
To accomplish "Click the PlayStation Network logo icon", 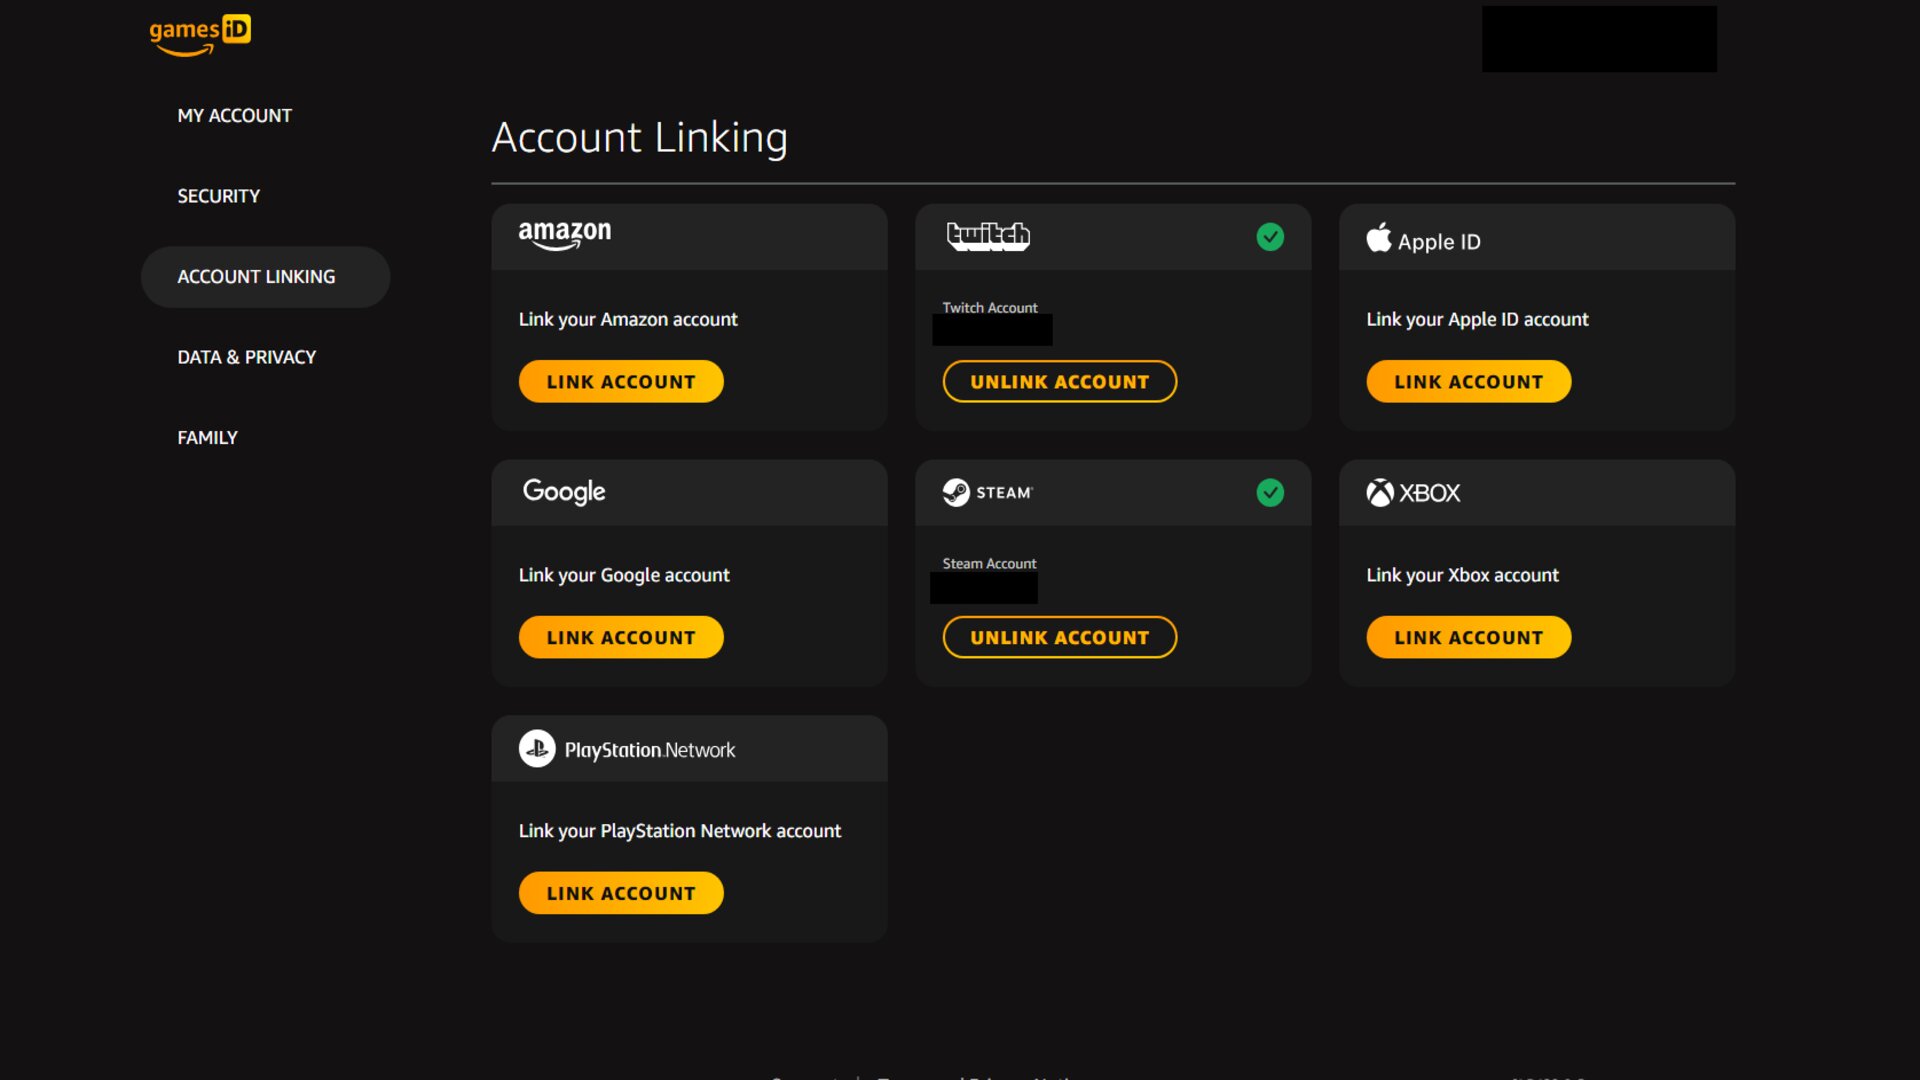I will click(535, 748).
